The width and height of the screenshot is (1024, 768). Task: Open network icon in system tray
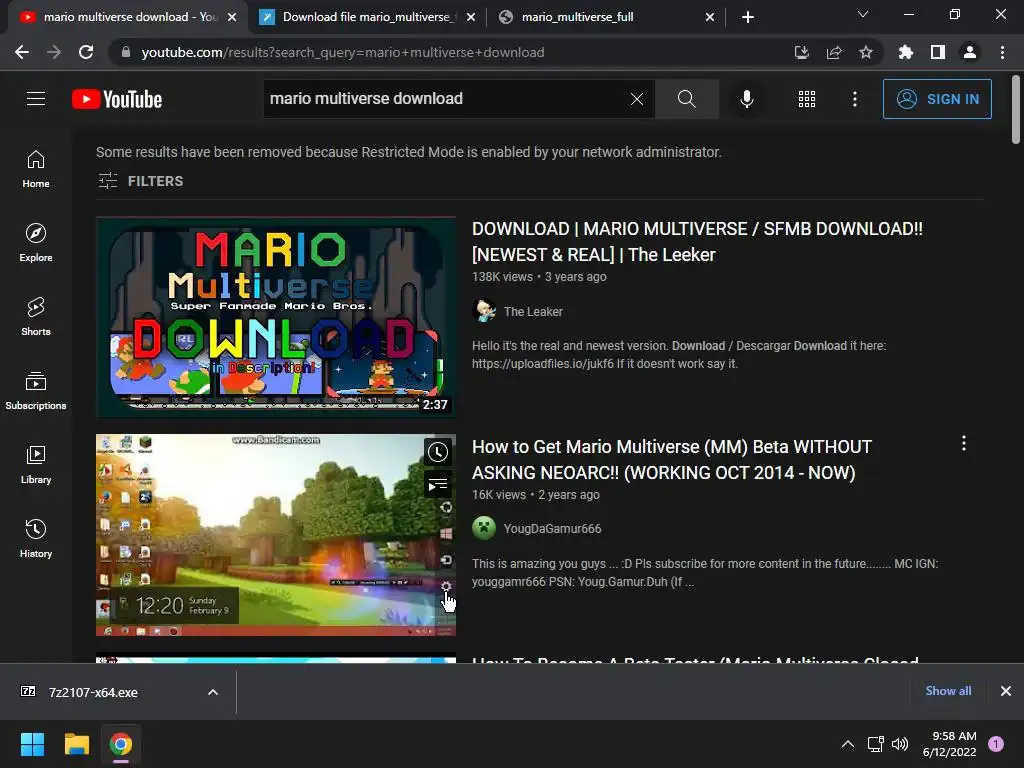pyautogui.click(x=875, y=744)
